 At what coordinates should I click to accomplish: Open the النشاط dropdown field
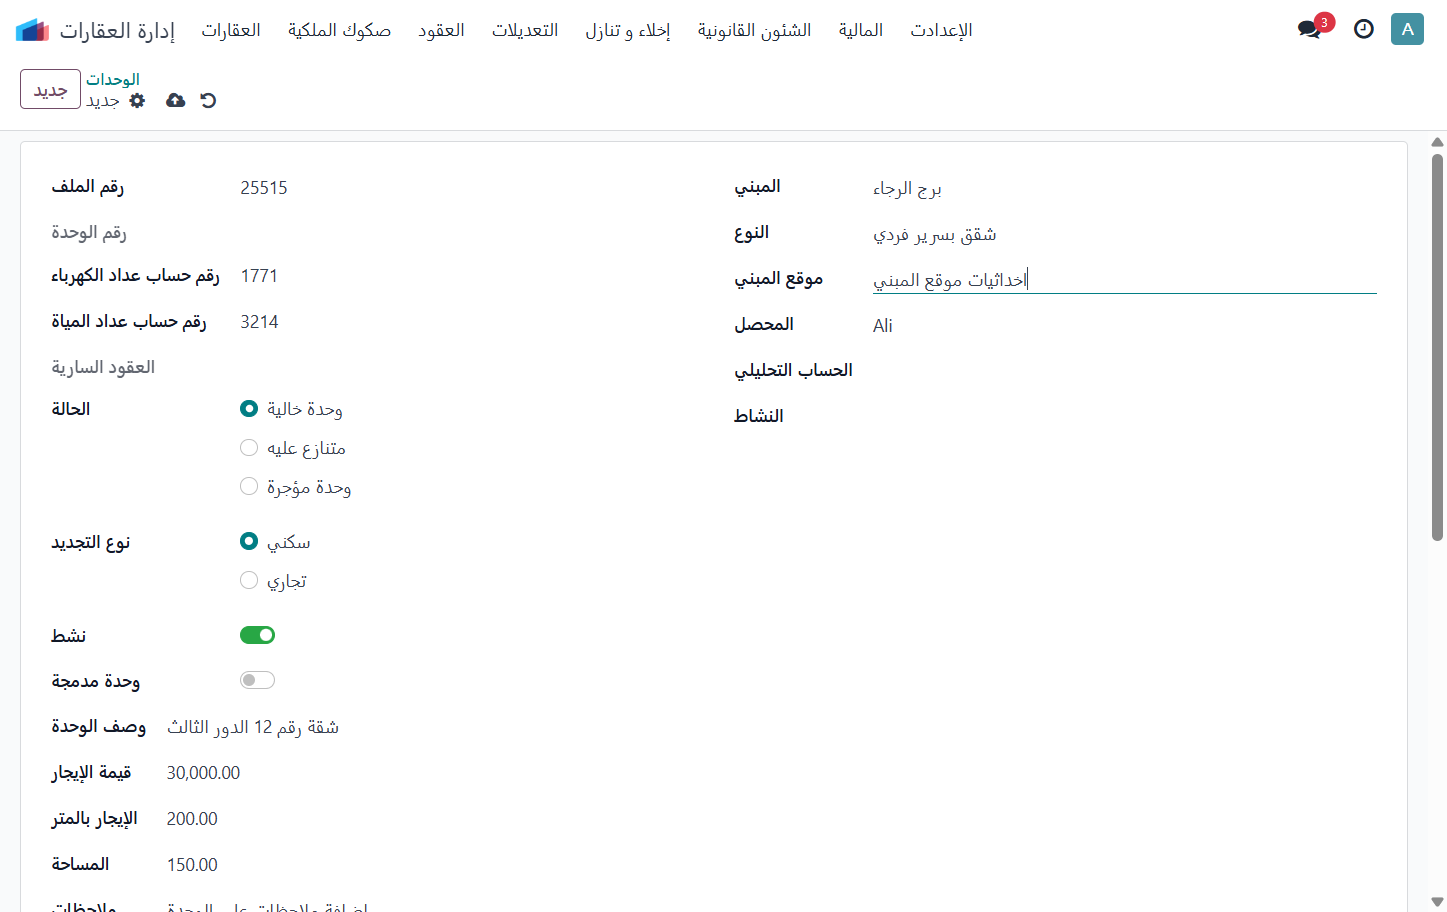tap(1124, 418)
